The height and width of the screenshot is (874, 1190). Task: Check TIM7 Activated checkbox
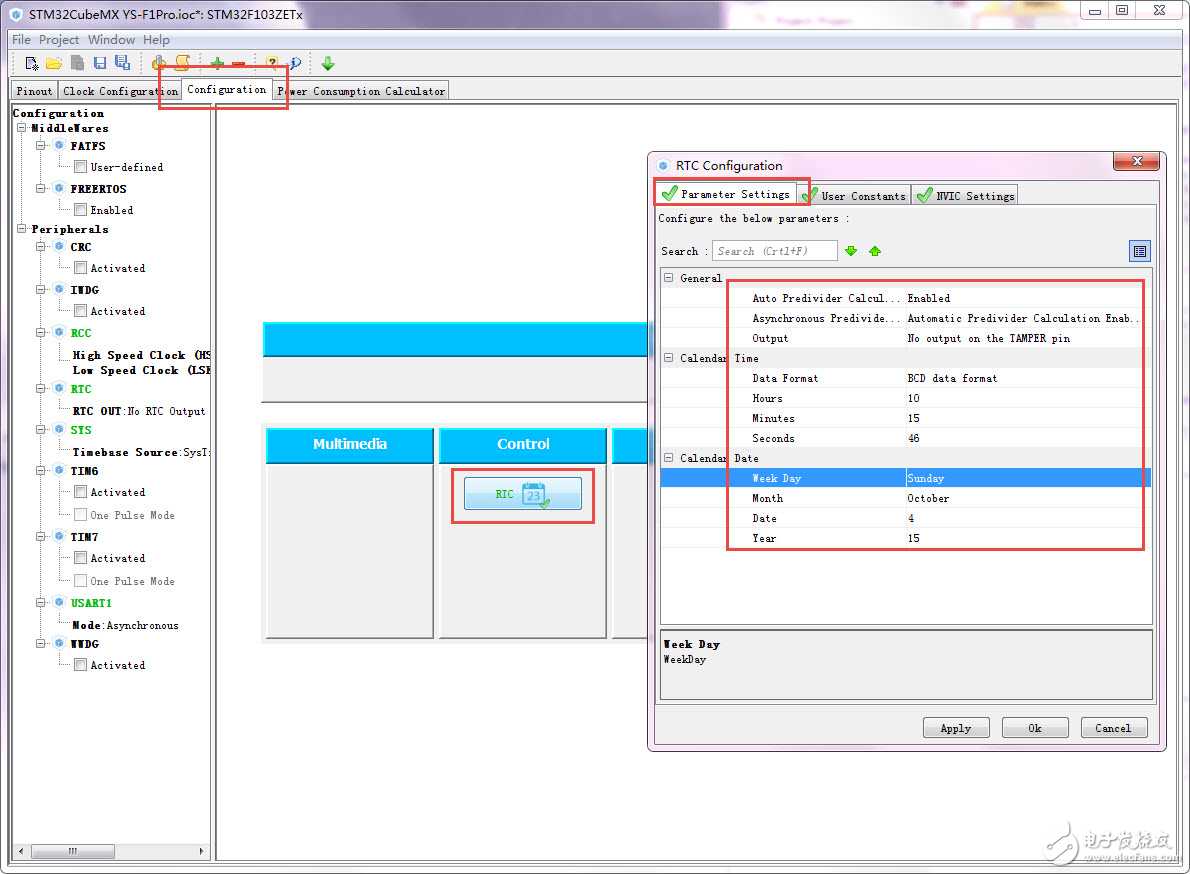(80, 558)
